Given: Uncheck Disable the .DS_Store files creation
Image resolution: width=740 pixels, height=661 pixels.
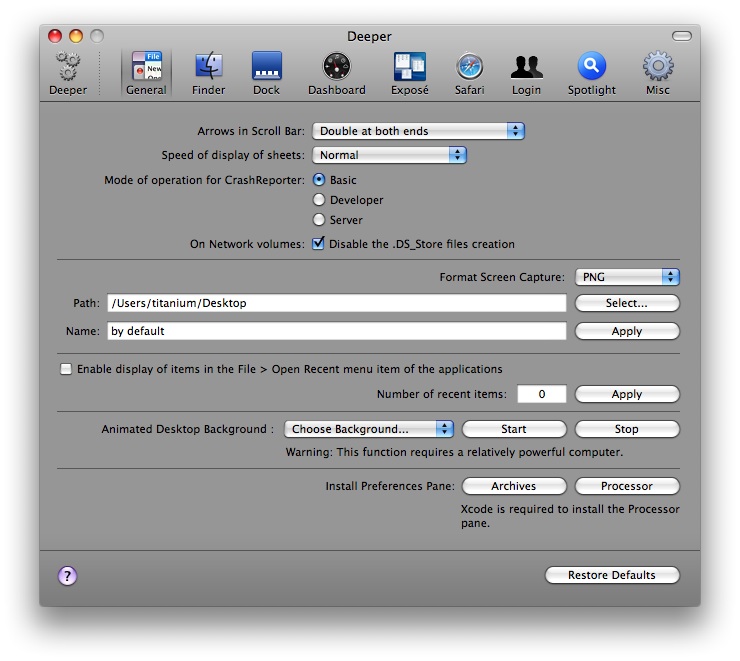Looking at the screenshot, I should coord(319,244).
